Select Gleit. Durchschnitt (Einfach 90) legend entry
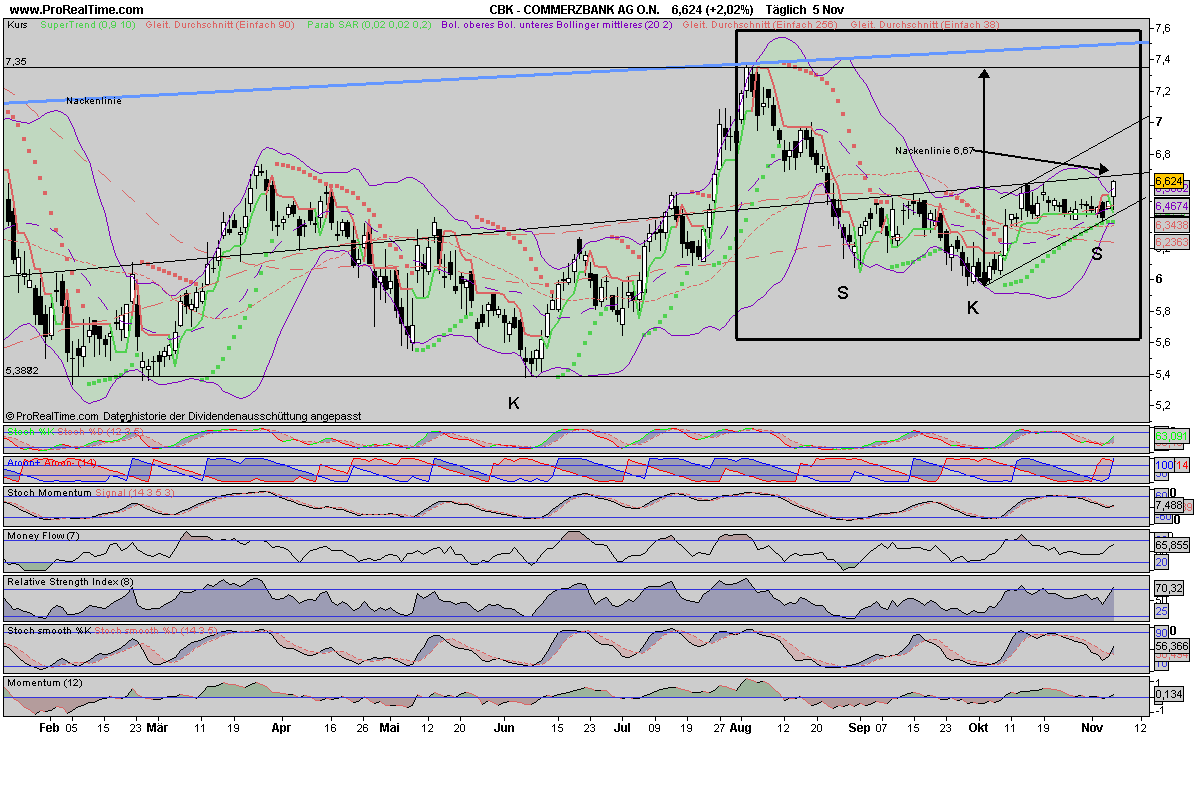This screenshot has height=800, width=1200. (x=220, y=23)
